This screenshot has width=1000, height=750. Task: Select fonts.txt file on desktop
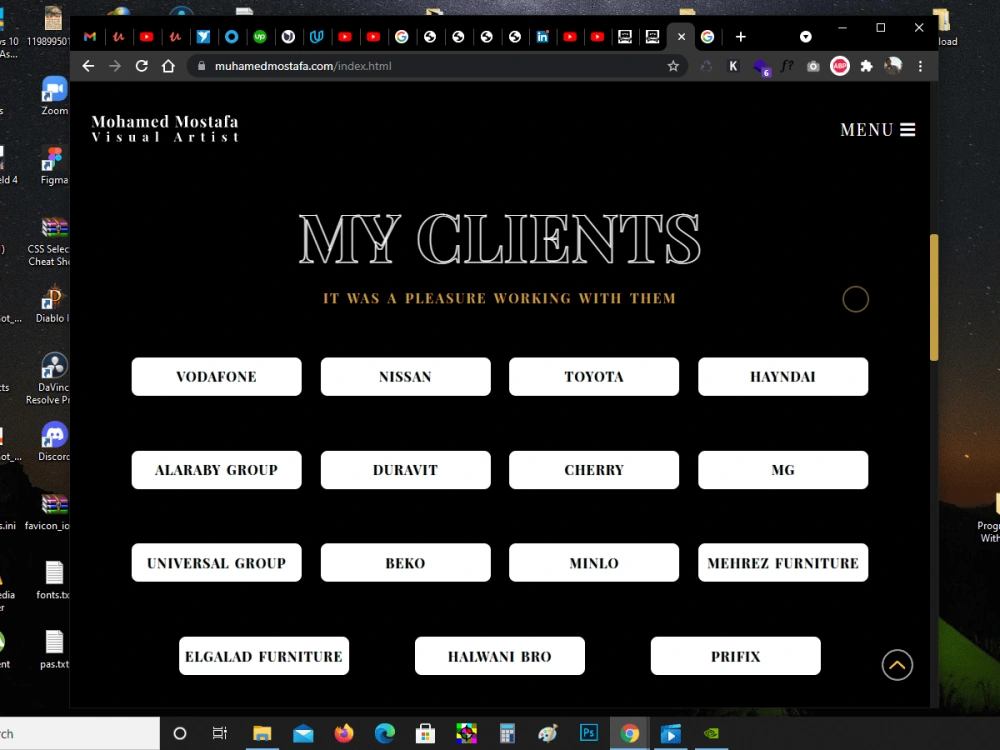(x=54, y=580)
